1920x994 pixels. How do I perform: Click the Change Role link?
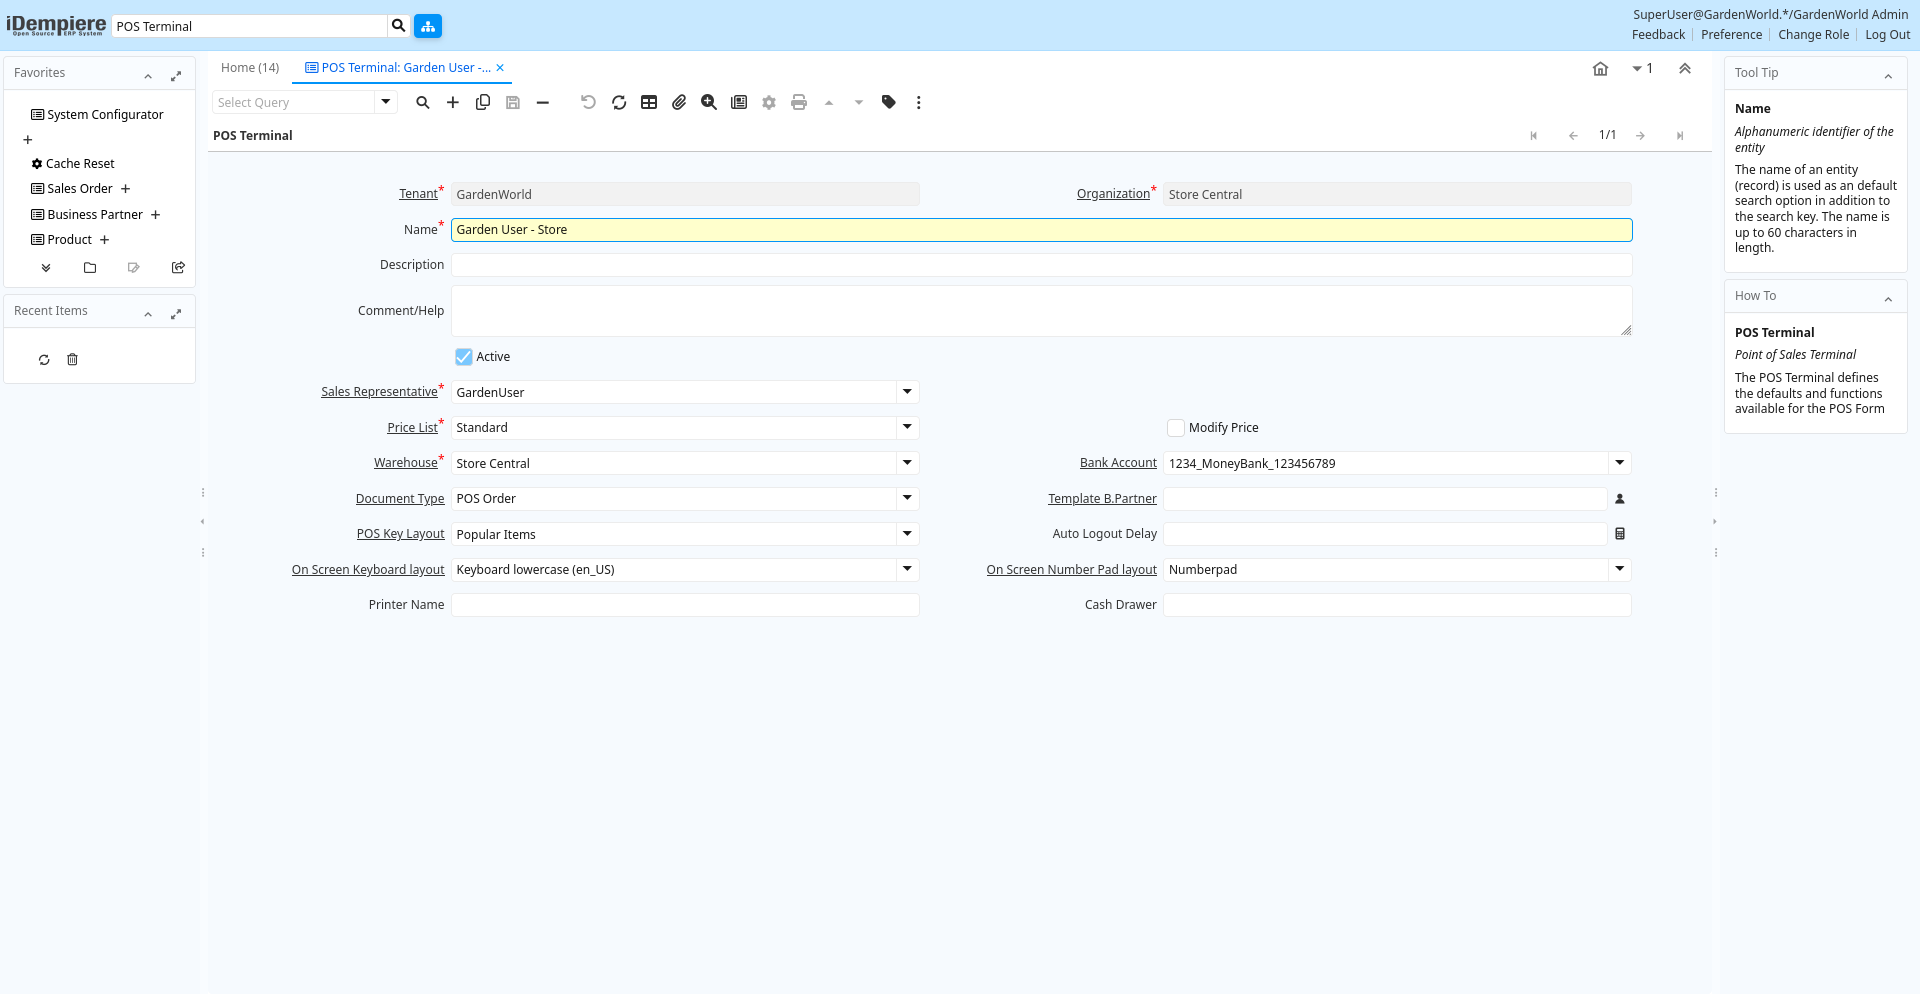pos(1813,35)
